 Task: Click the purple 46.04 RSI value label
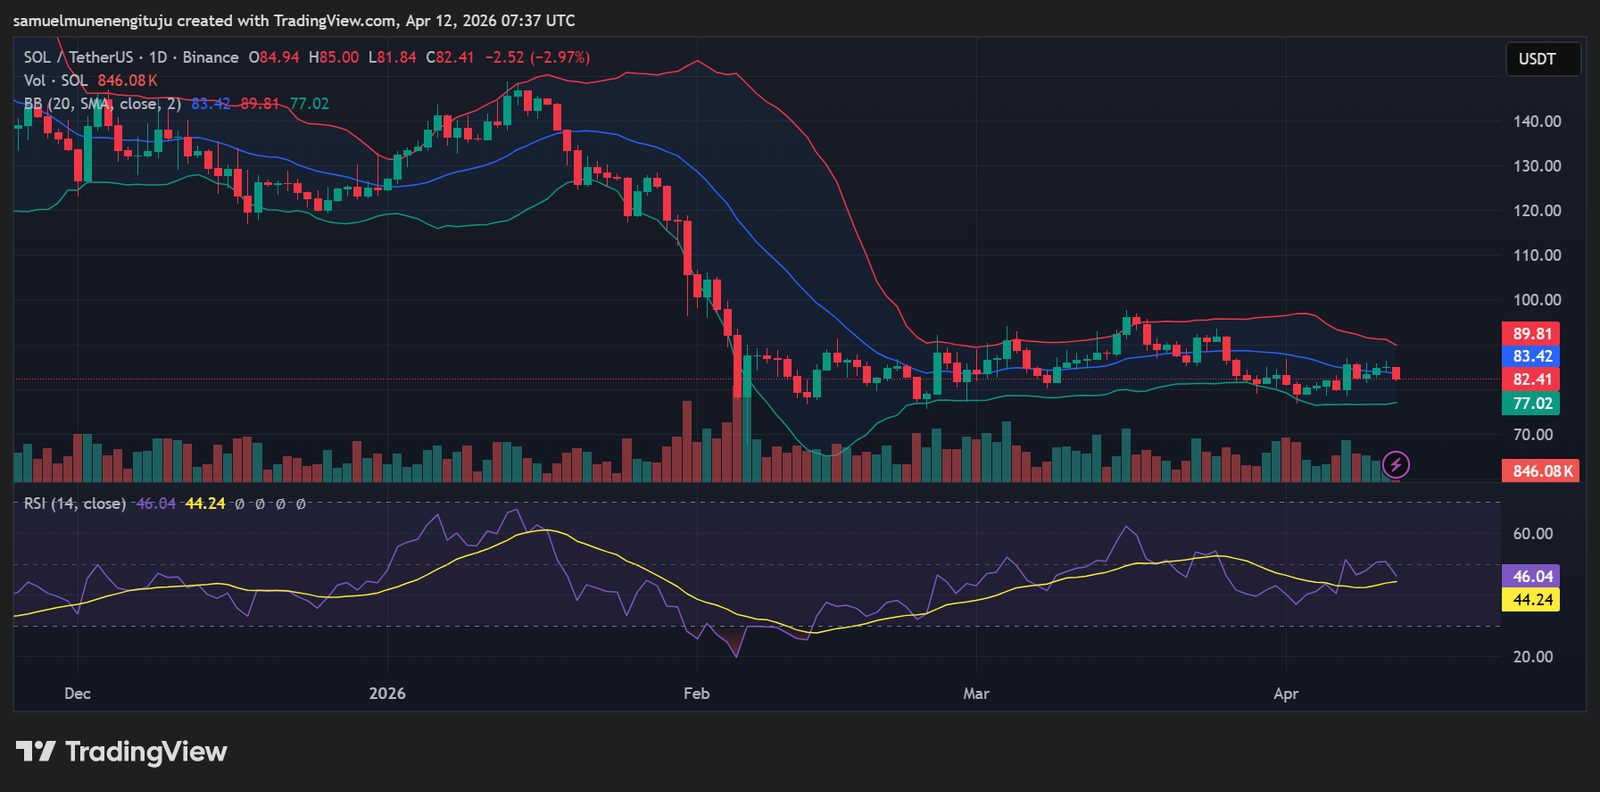1531,577
